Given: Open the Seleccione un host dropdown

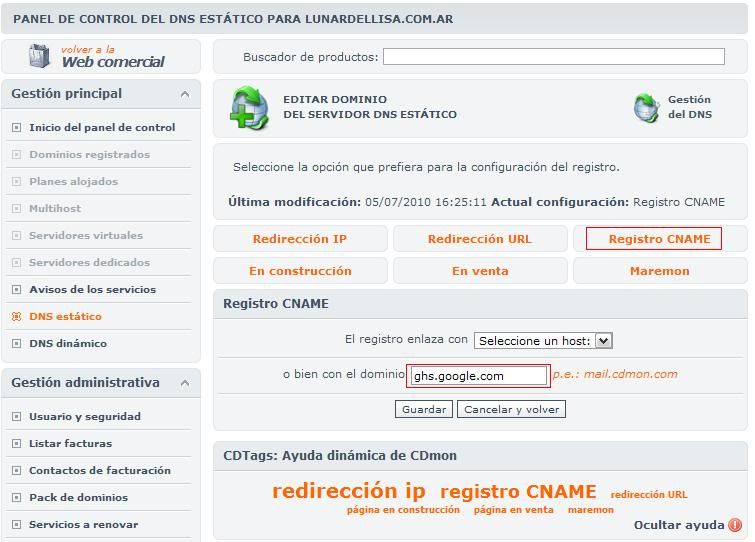Looking at the screenshot, I should (543, 341).
